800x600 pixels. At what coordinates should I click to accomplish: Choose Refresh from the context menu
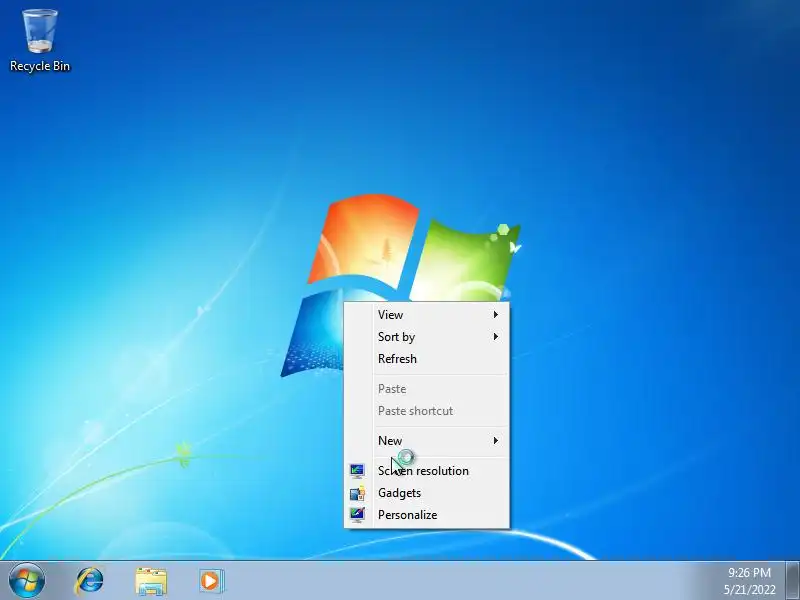(427, 359)
